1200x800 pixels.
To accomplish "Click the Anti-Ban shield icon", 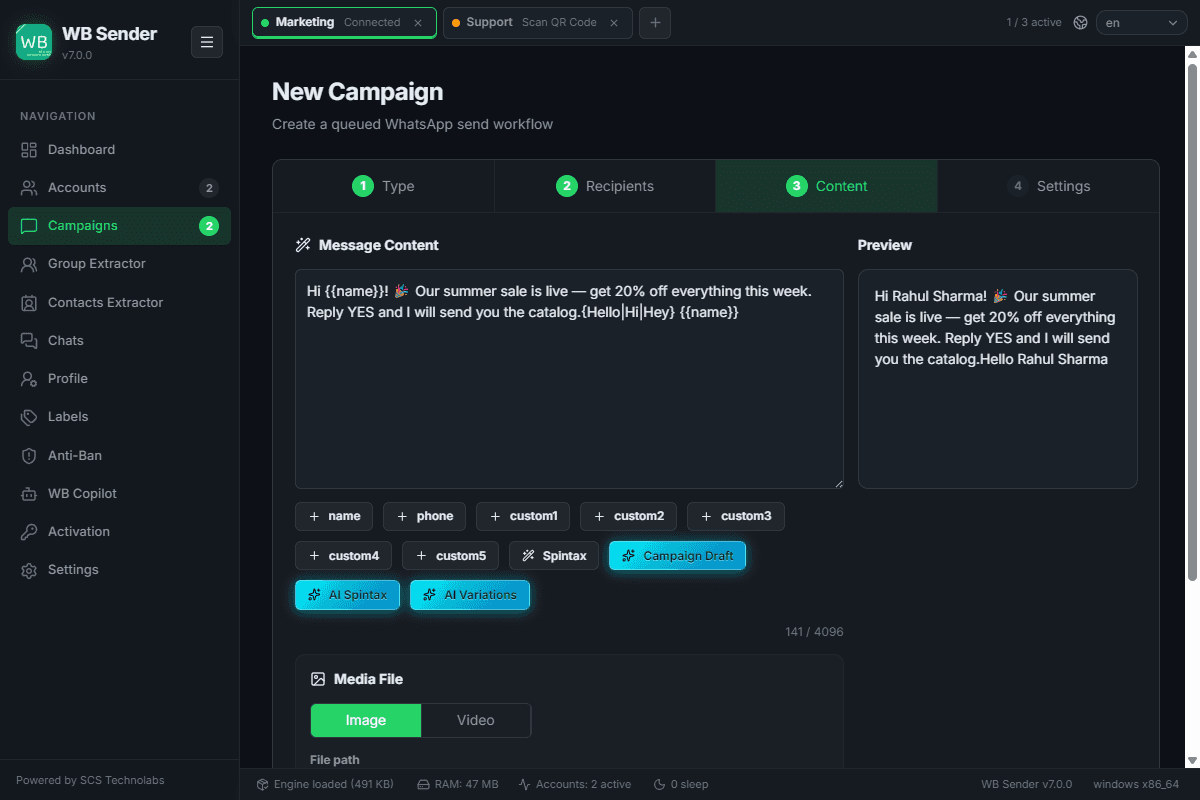I will tap(29, 456).
